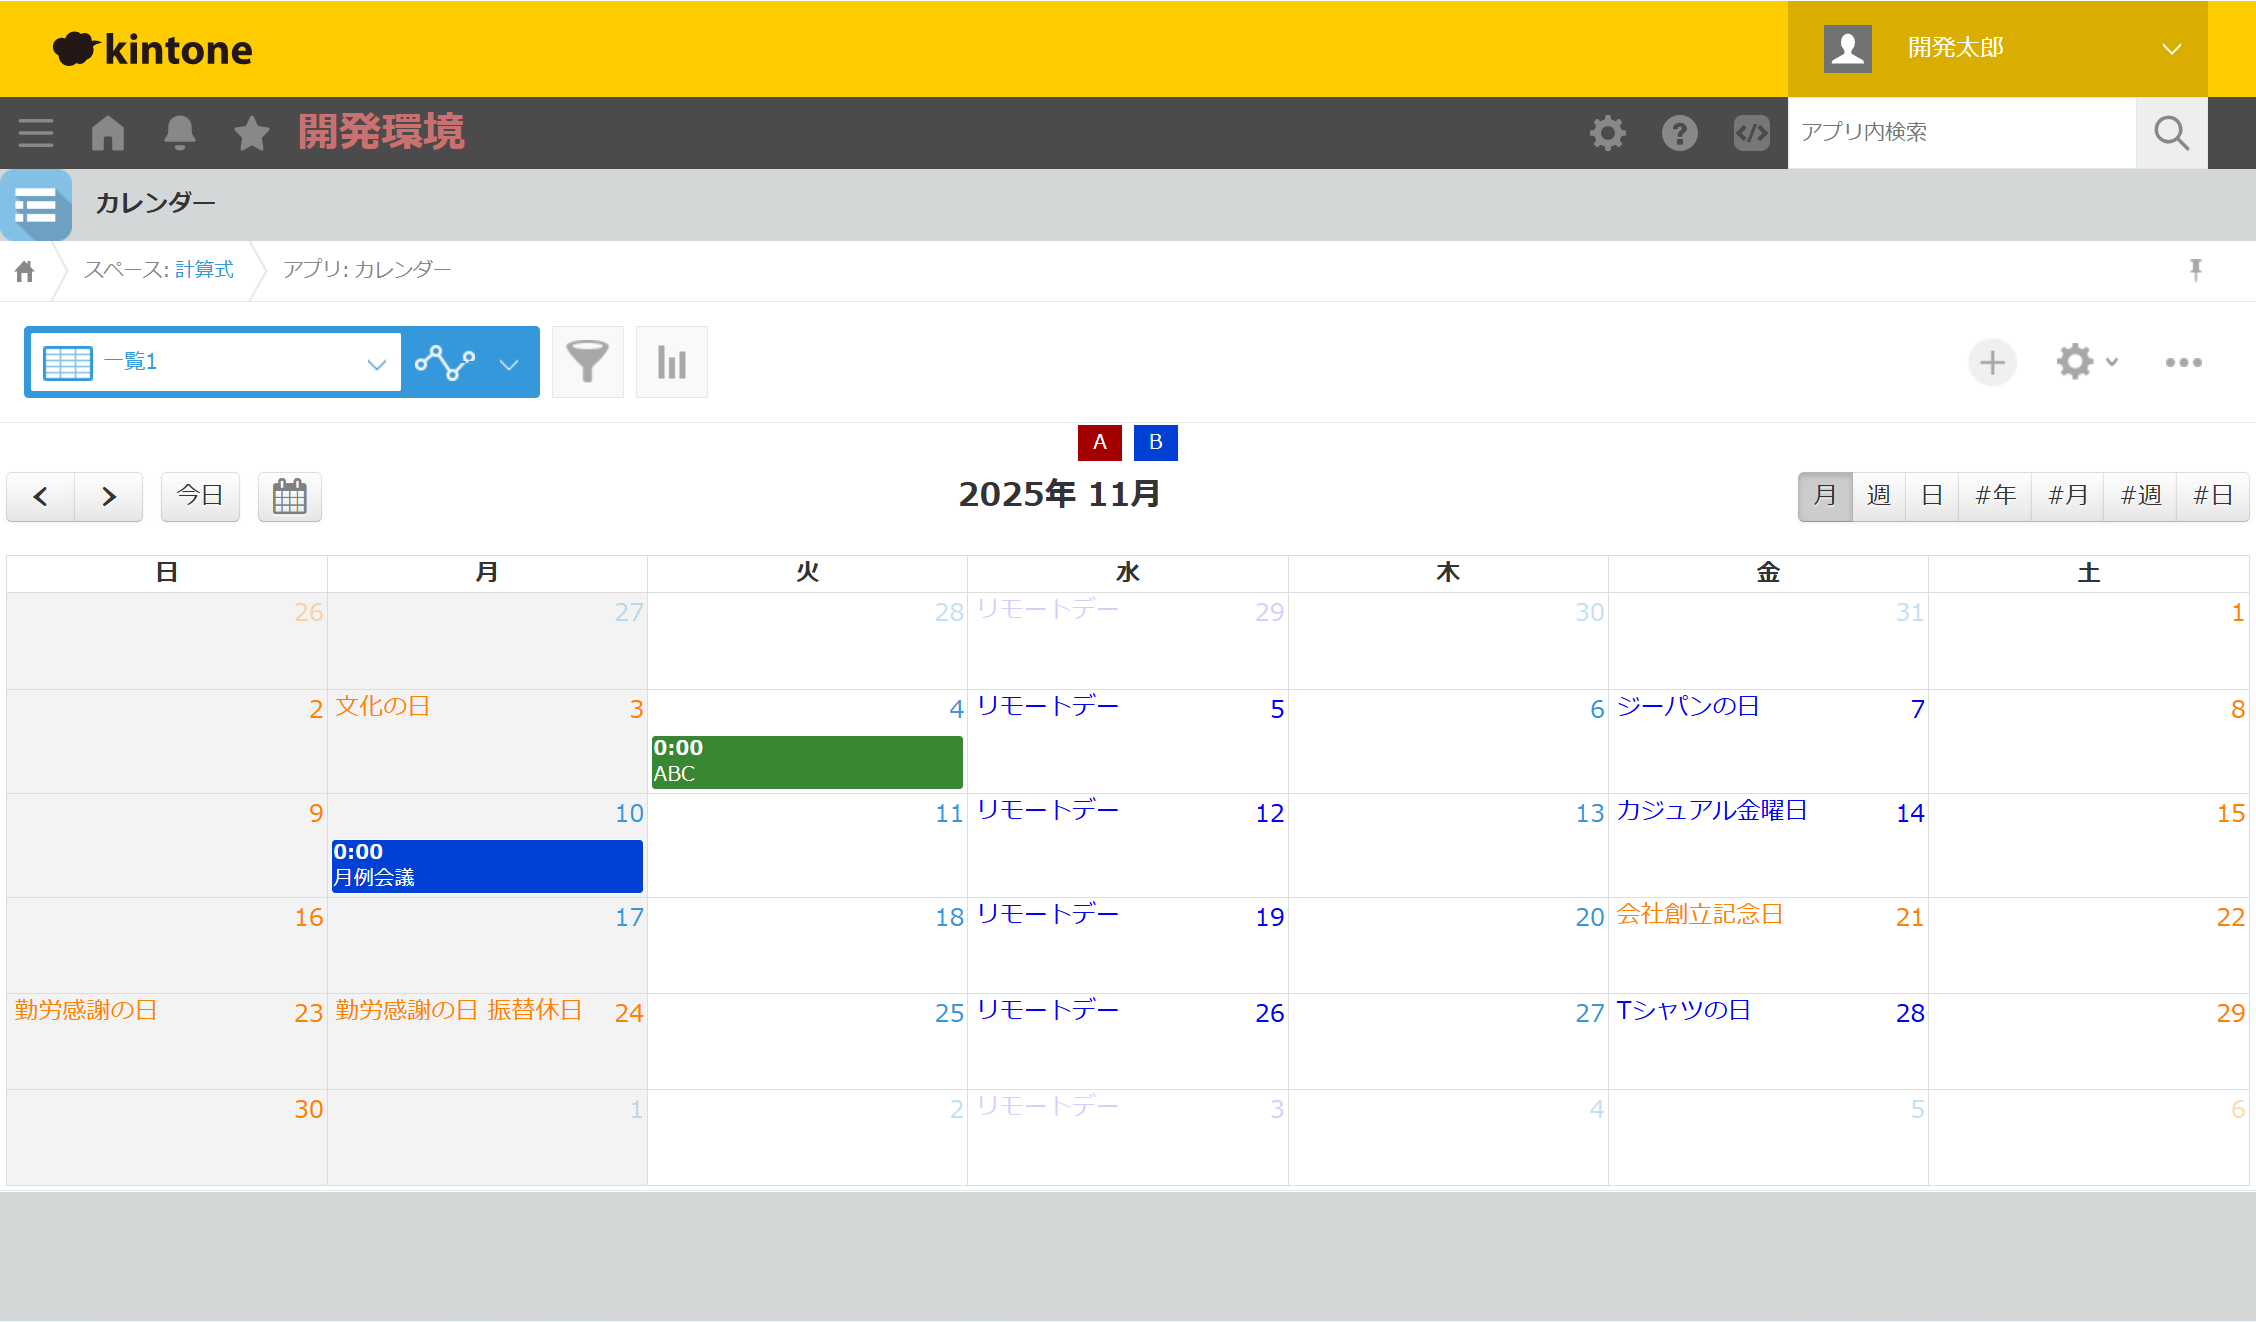Toggle the blue B category button

click(1155, 442)
